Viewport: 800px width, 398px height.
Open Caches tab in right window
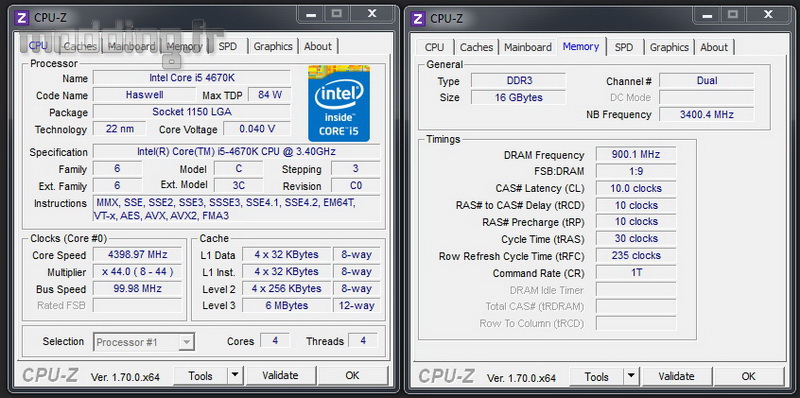coord(476,47)
